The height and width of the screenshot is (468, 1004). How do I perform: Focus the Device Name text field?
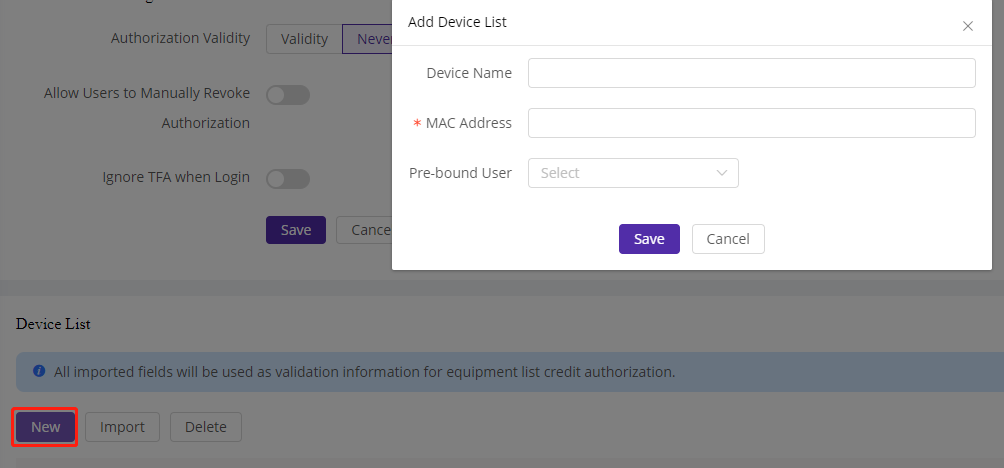751,73
